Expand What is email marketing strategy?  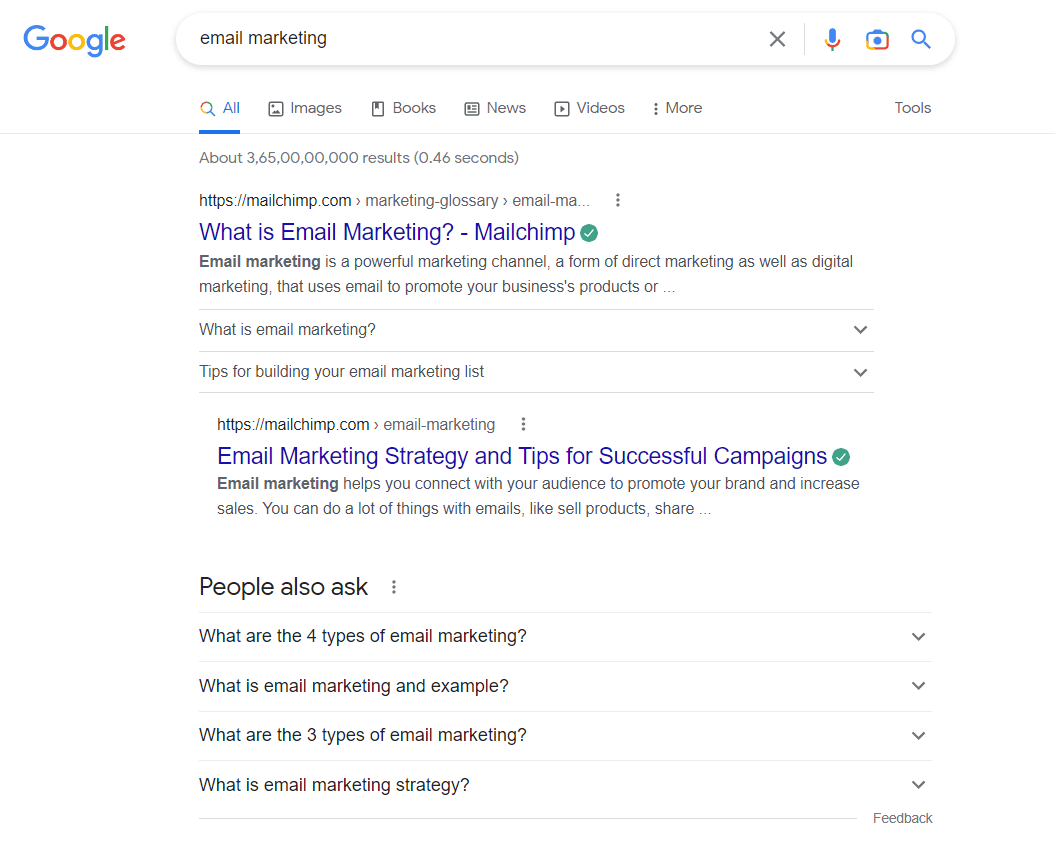point(565,785)
